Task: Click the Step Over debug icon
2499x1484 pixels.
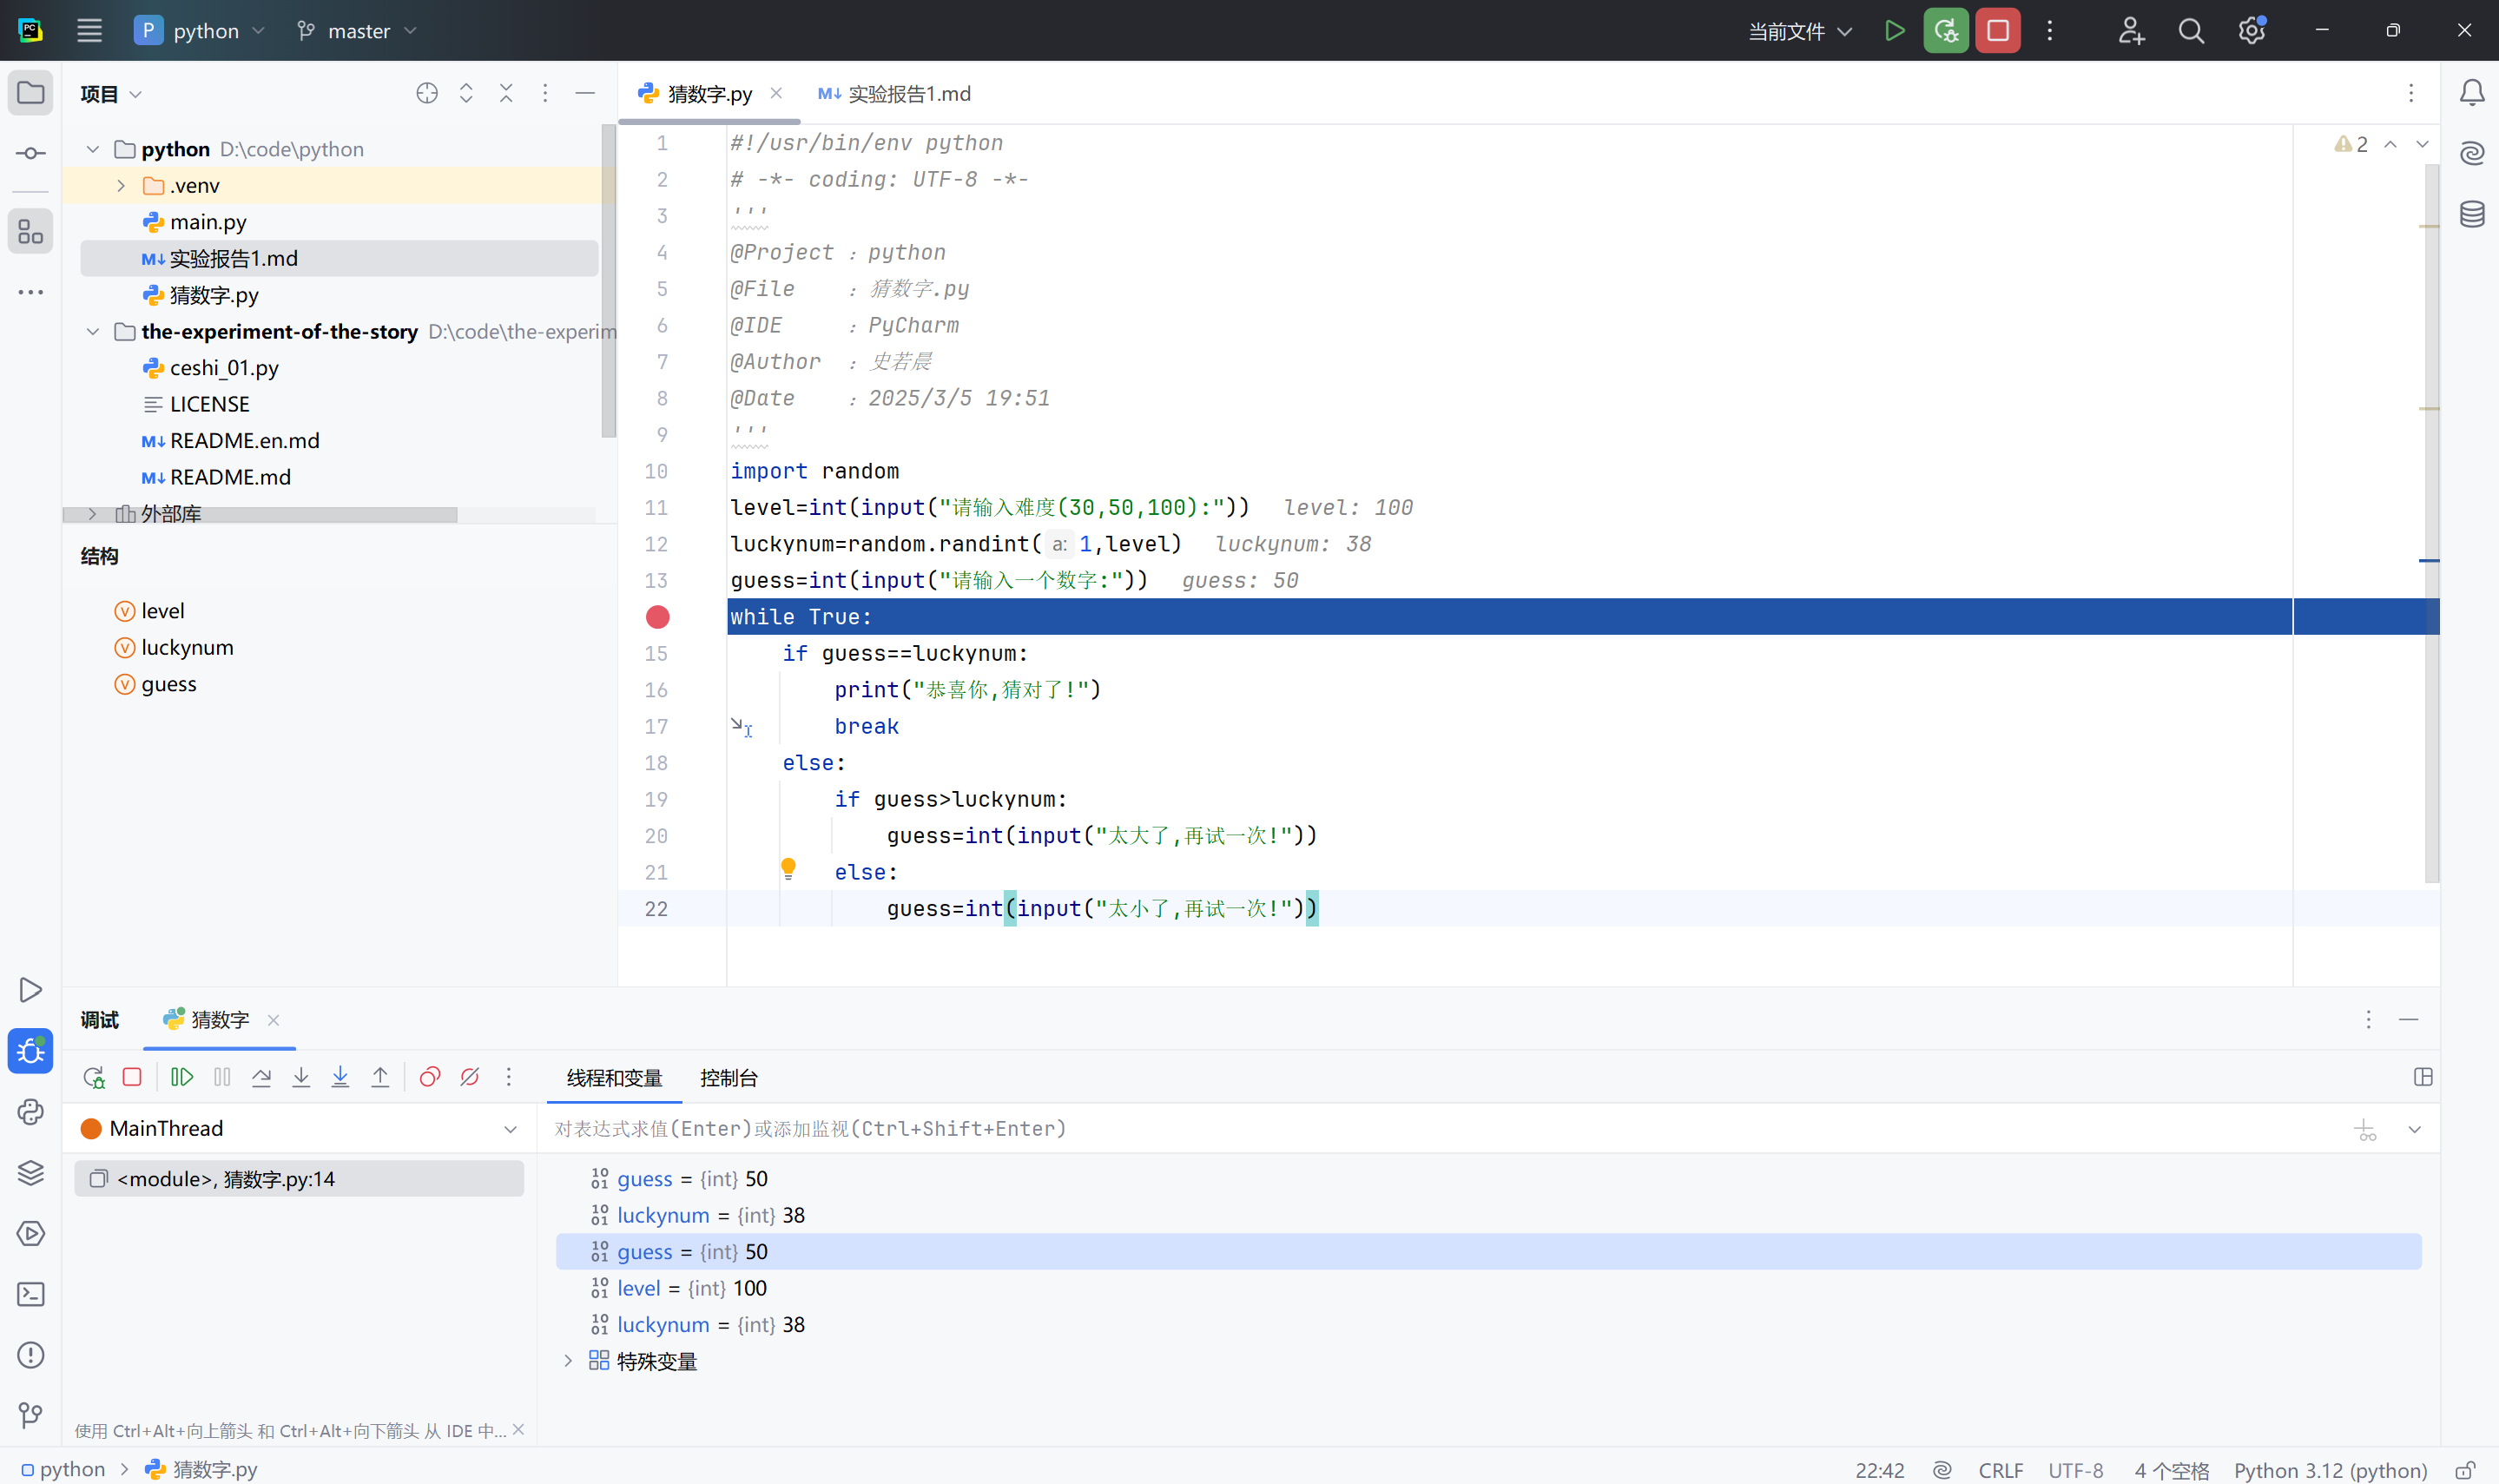Action: tap(261, 1077)
